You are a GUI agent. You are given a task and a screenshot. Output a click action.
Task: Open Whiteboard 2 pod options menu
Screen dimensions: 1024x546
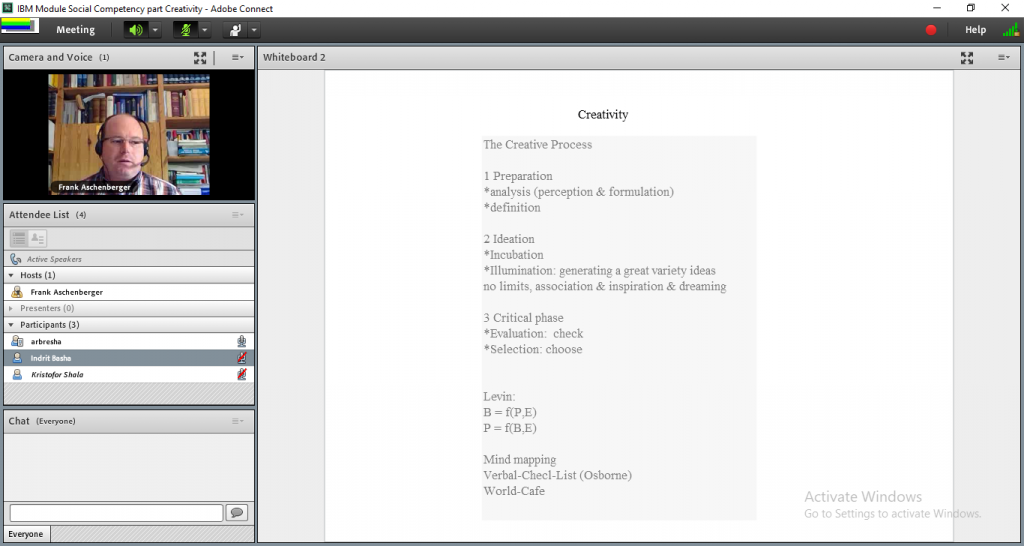1004,57
